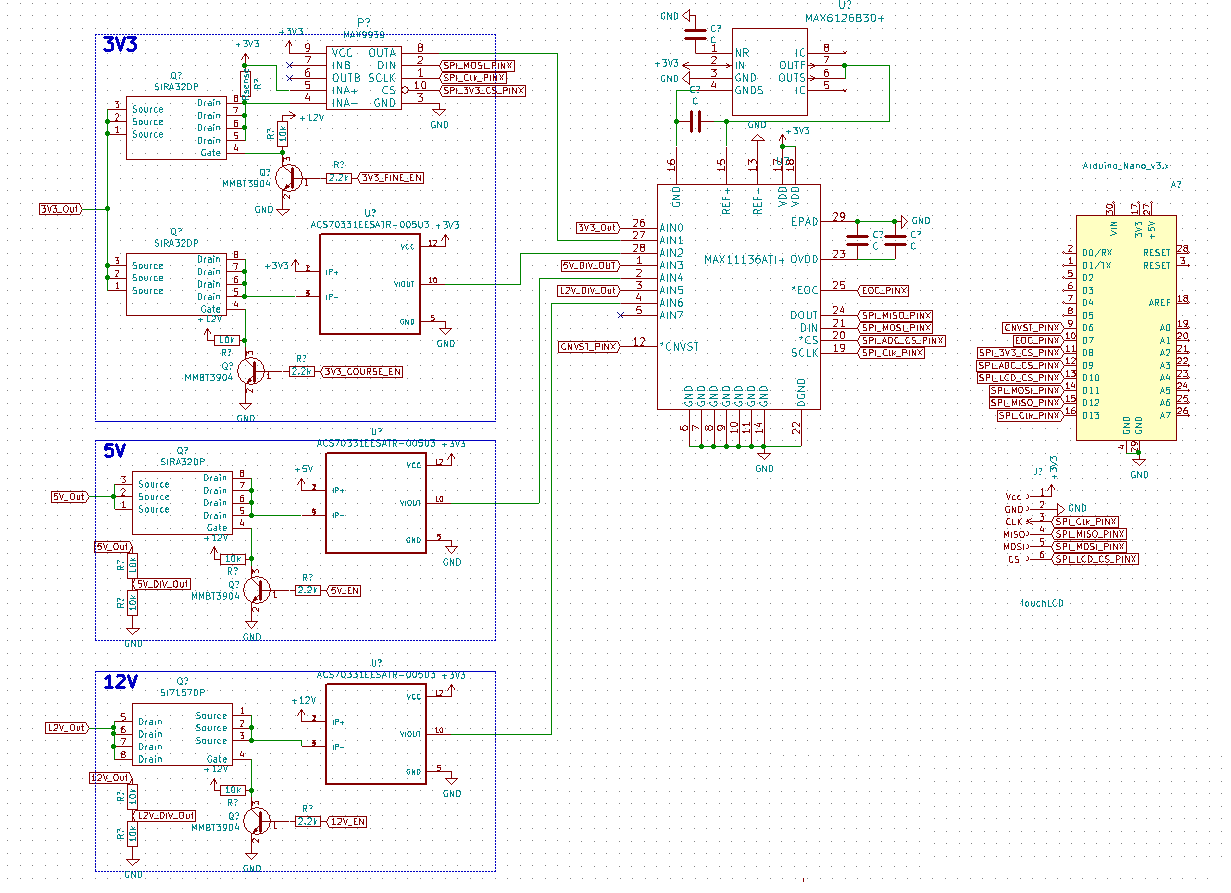Select the SPI_LCD_CS_PINX label on the touchLCD connector
This screenshot has width=1231, height=893.
pos(1095,559)
